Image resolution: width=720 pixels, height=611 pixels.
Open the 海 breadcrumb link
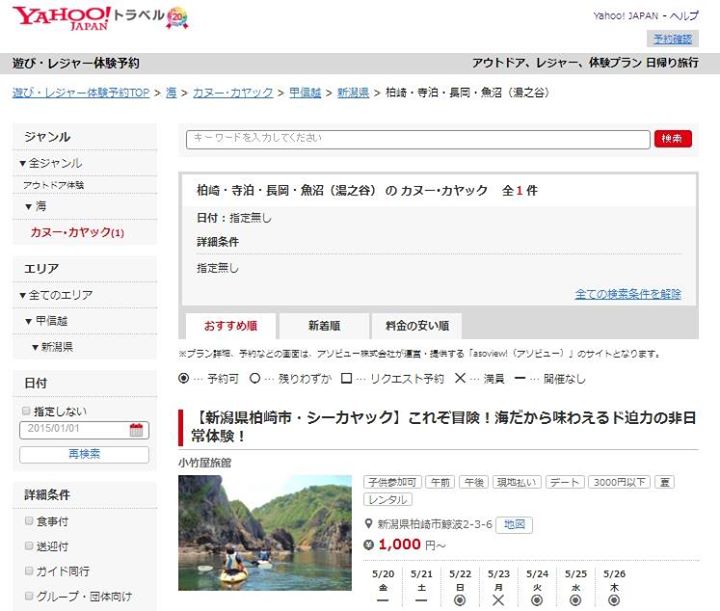tap(171, 93)
